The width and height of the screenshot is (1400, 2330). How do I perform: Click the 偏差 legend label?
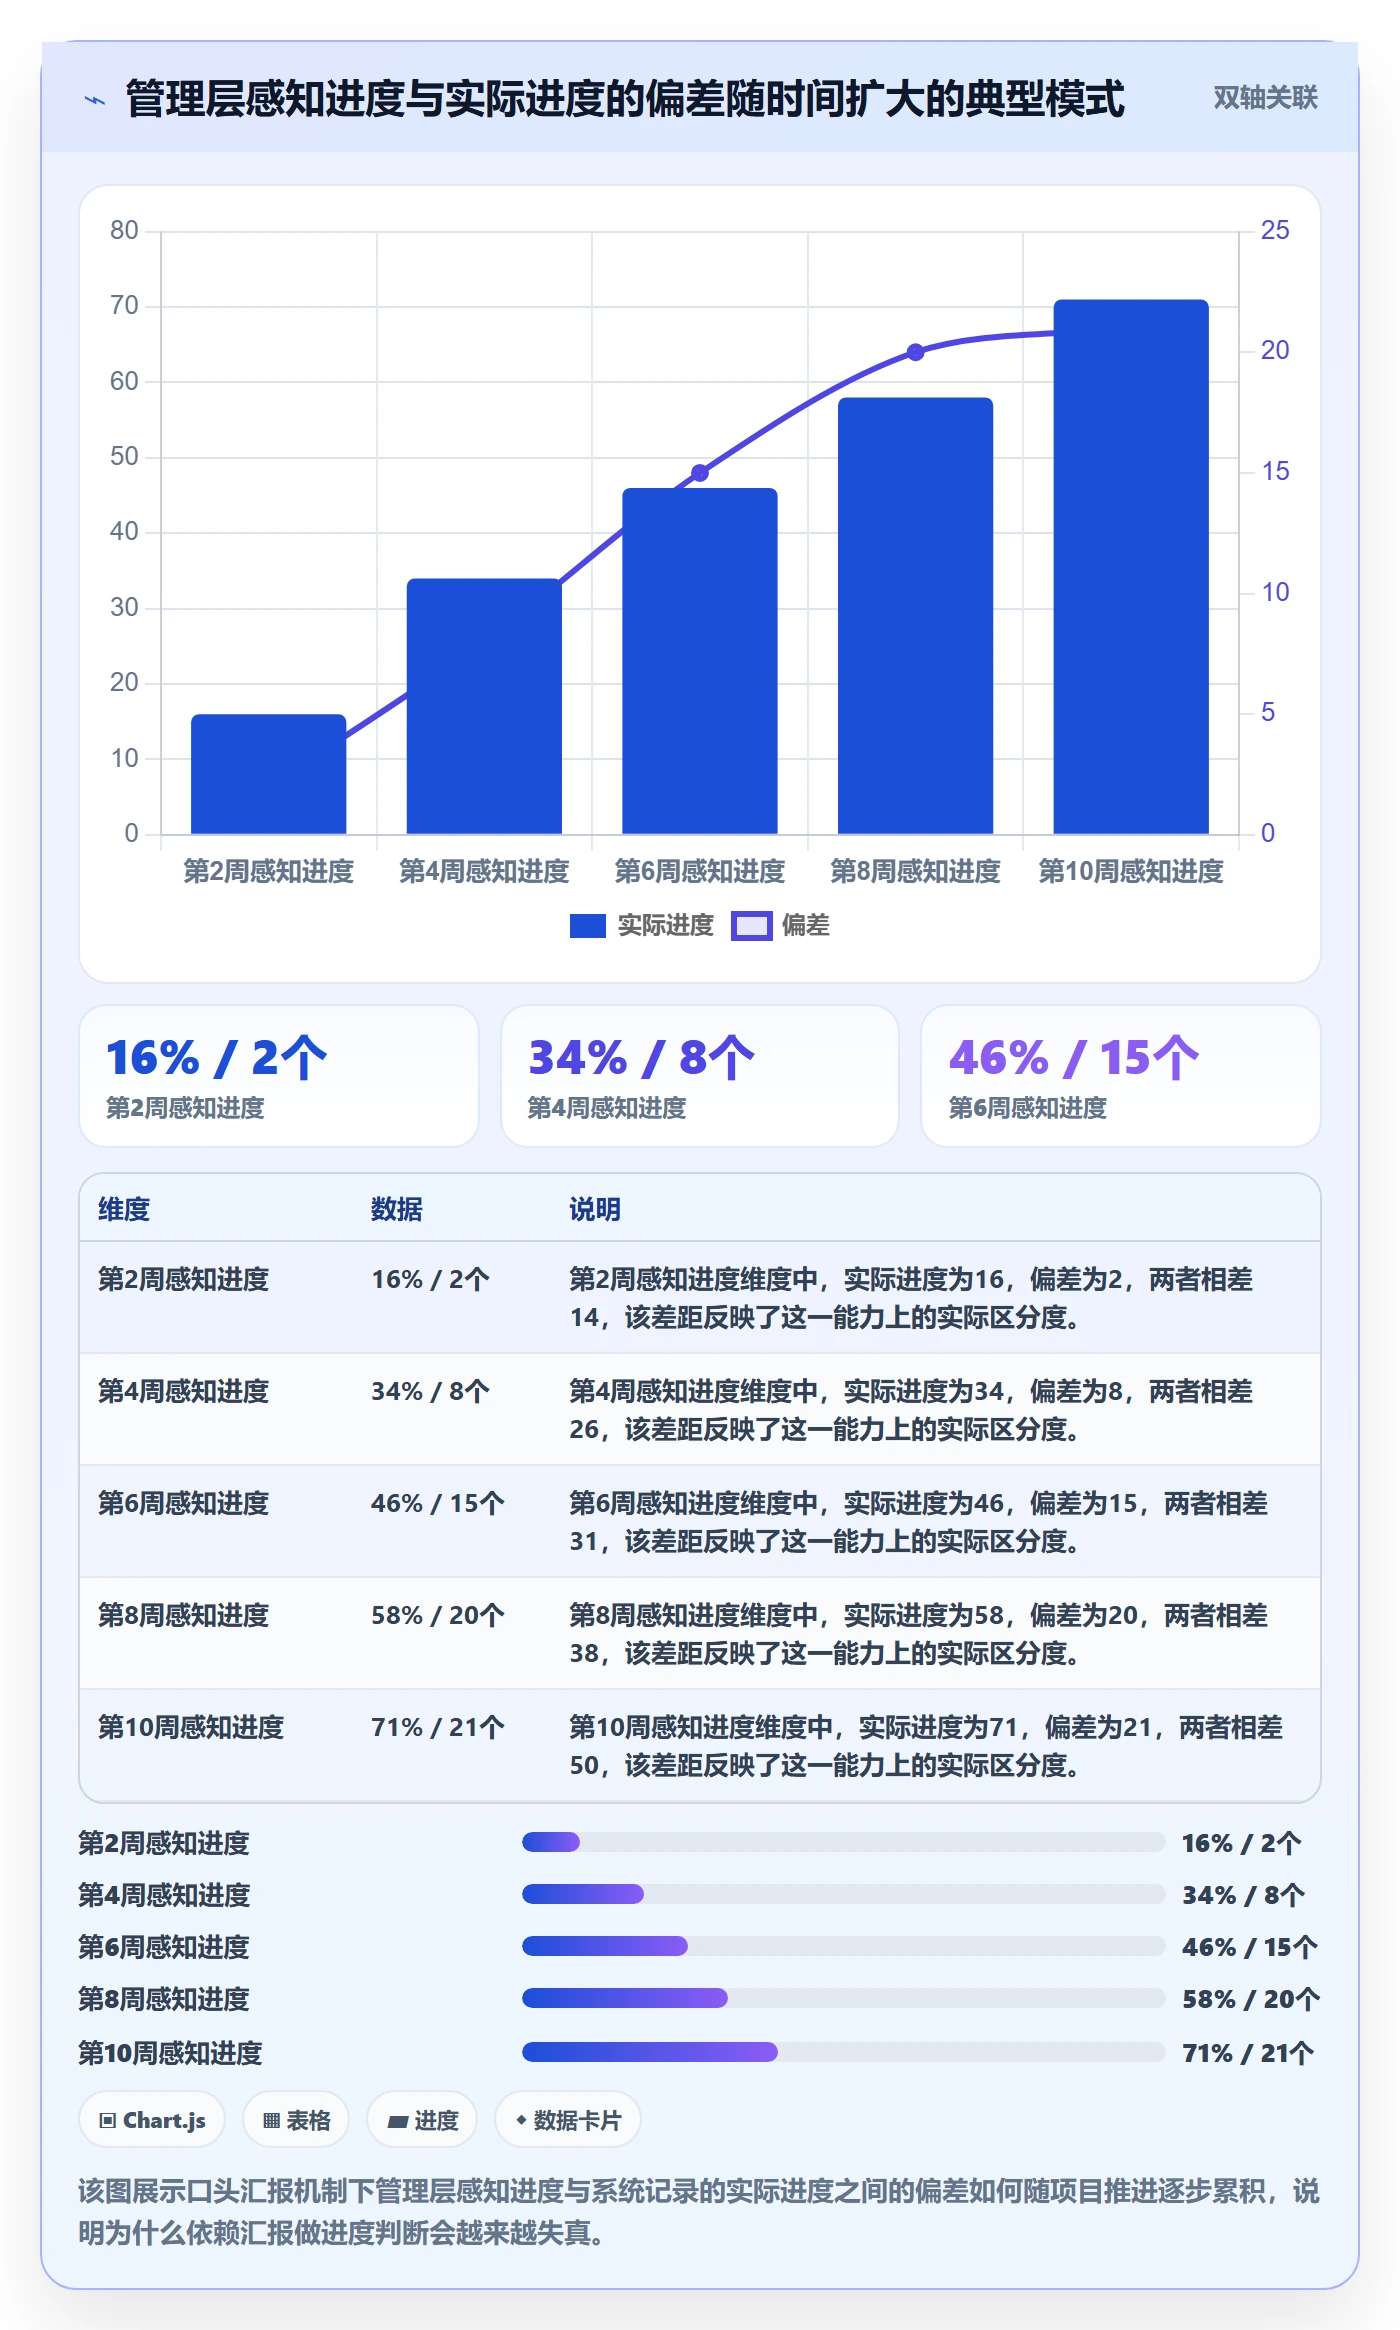[x=806, y=926]
